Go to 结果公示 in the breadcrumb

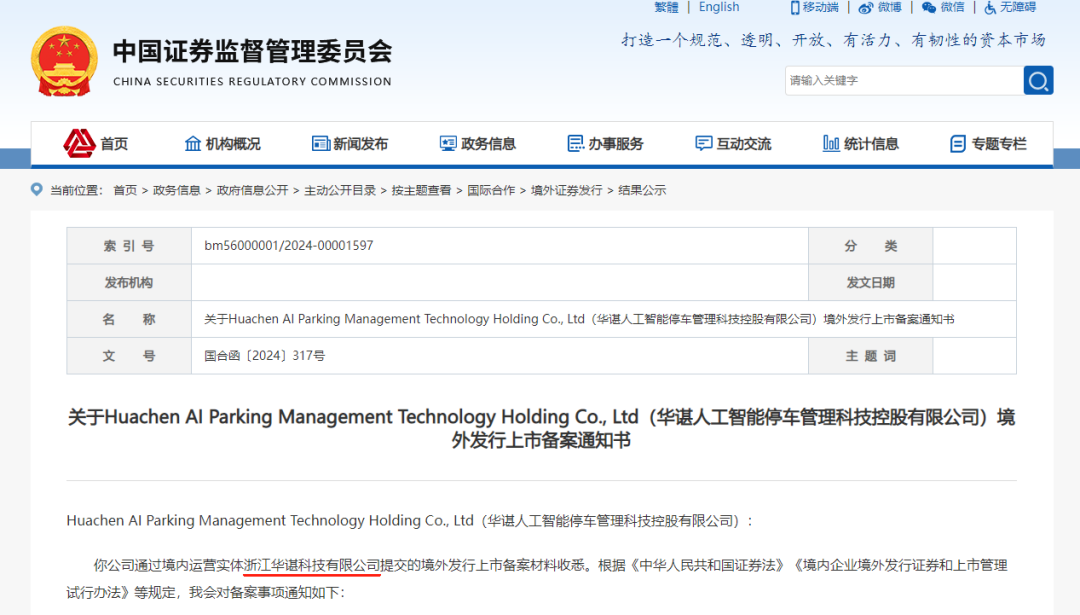[642, 190]
